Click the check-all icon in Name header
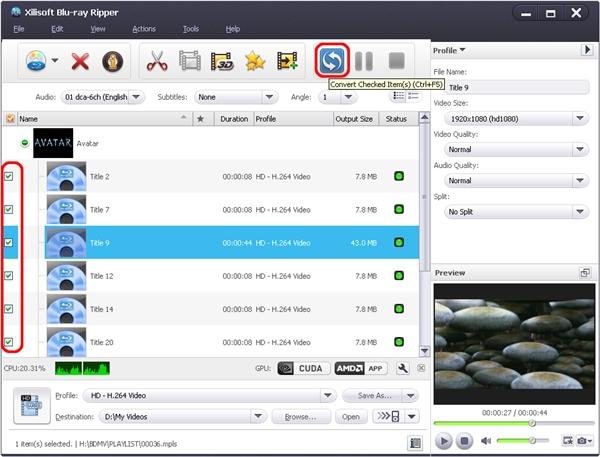The image size is (600, 457). pos(10,119)
